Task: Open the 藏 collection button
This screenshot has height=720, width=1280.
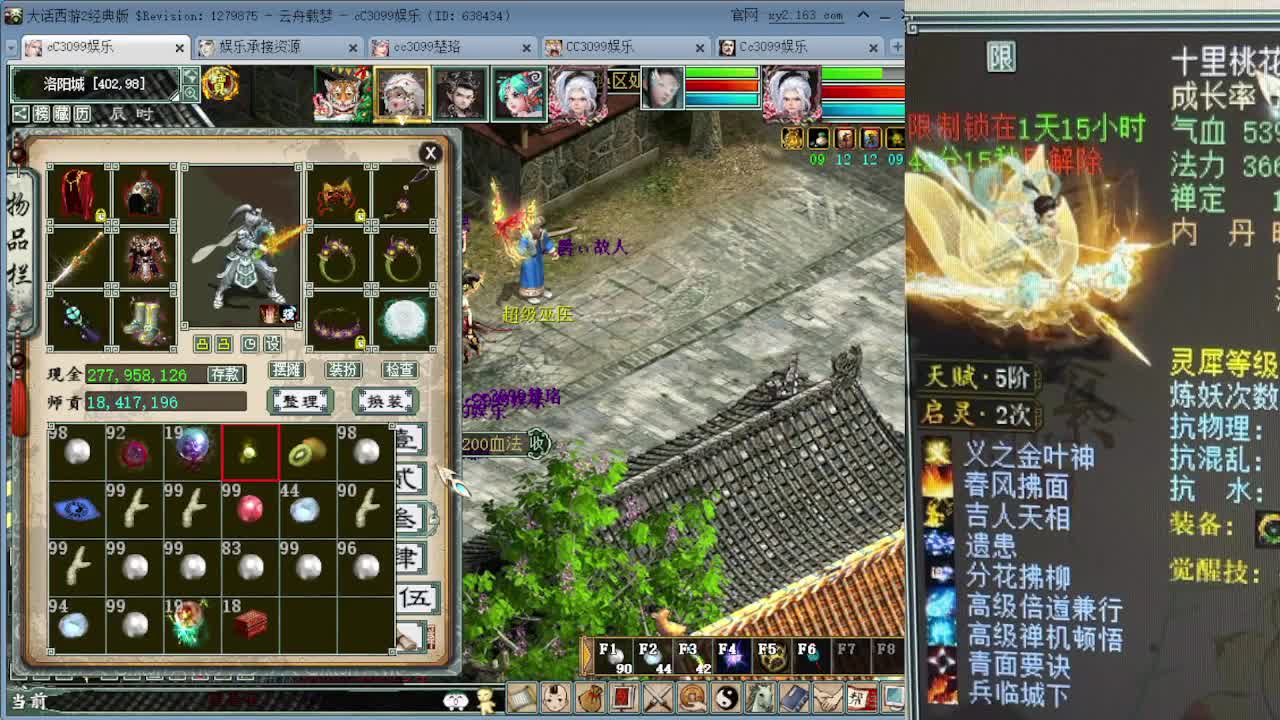Action: pyautogui.click(x=62, y=114)
